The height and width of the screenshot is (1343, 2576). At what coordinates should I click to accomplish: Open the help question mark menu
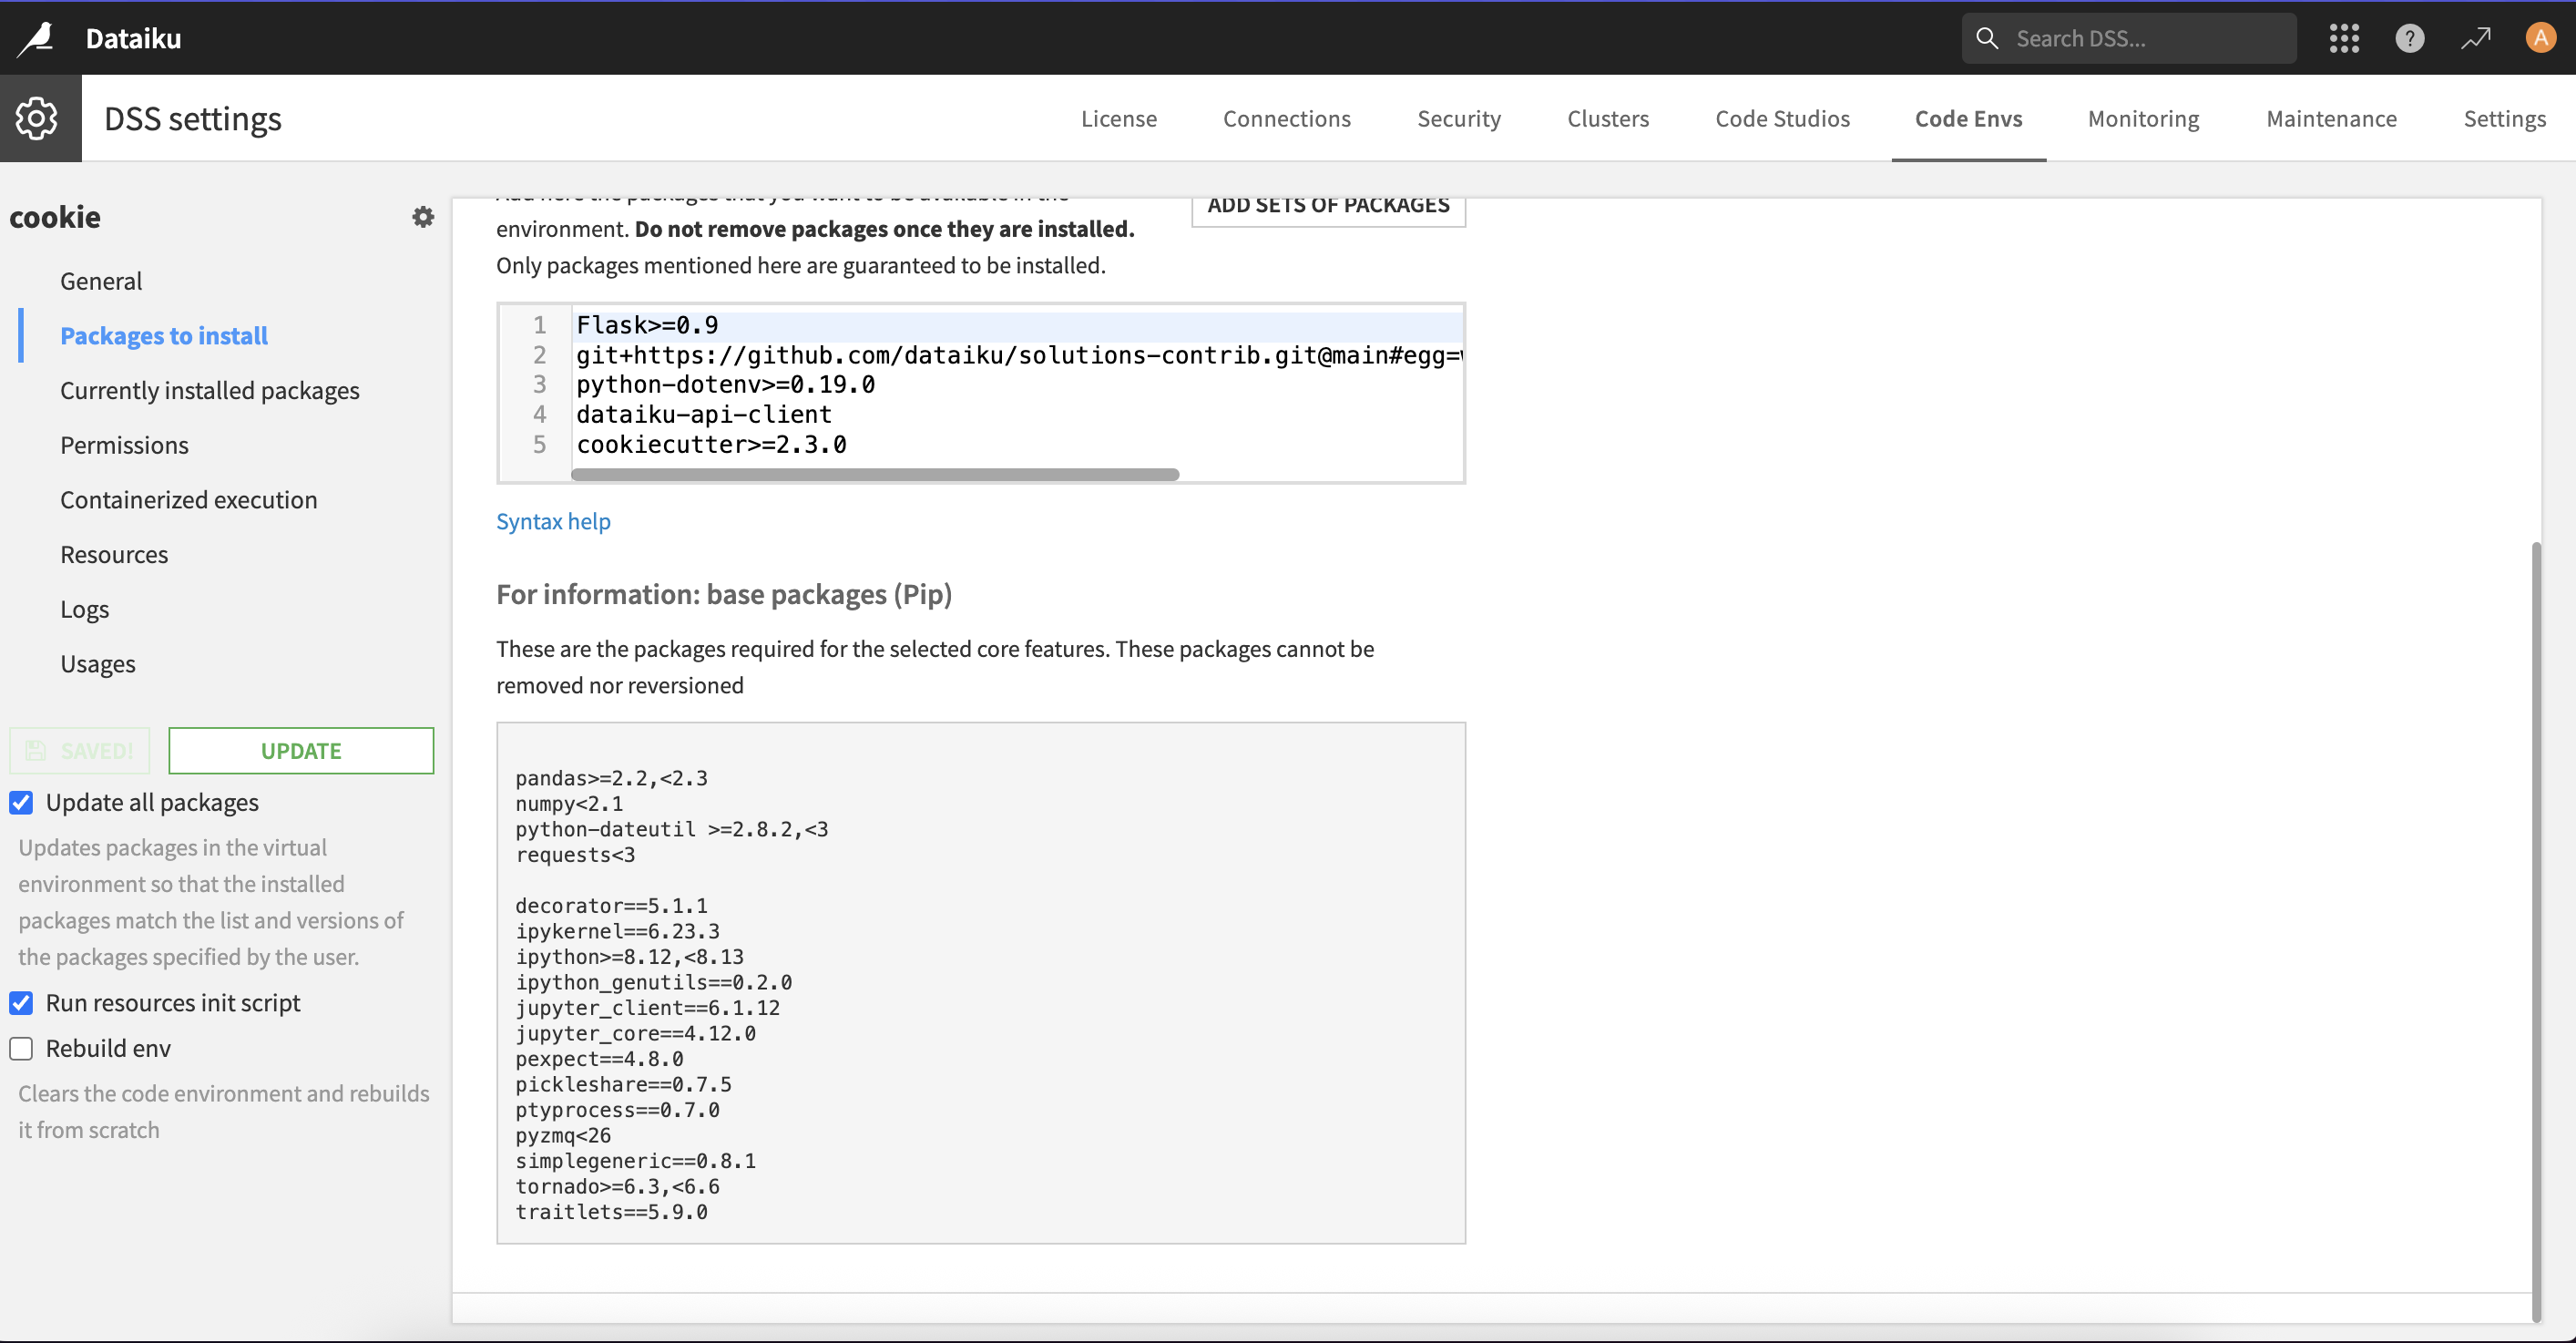2409,38
